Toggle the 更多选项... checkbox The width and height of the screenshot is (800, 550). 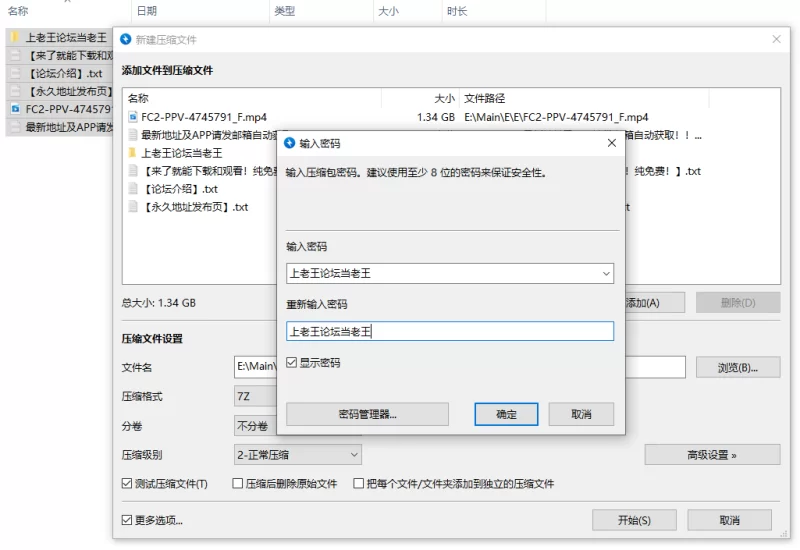127,520
